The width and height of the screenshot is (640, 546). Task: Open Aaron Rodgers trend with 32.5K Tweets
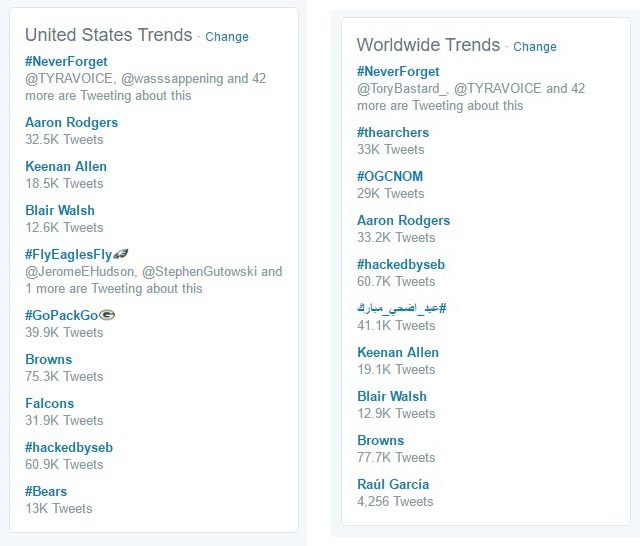[x=71, y=122]
